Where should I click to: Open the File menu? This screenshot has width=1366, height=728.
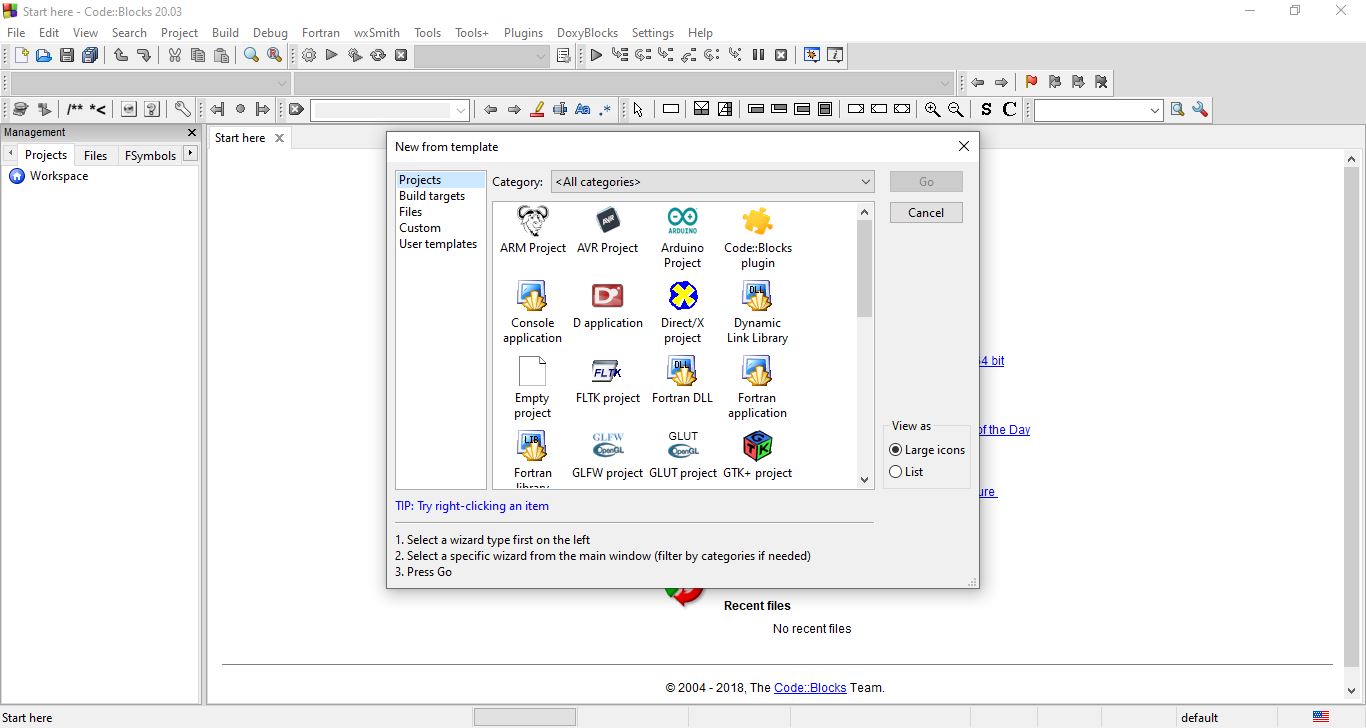16,33
